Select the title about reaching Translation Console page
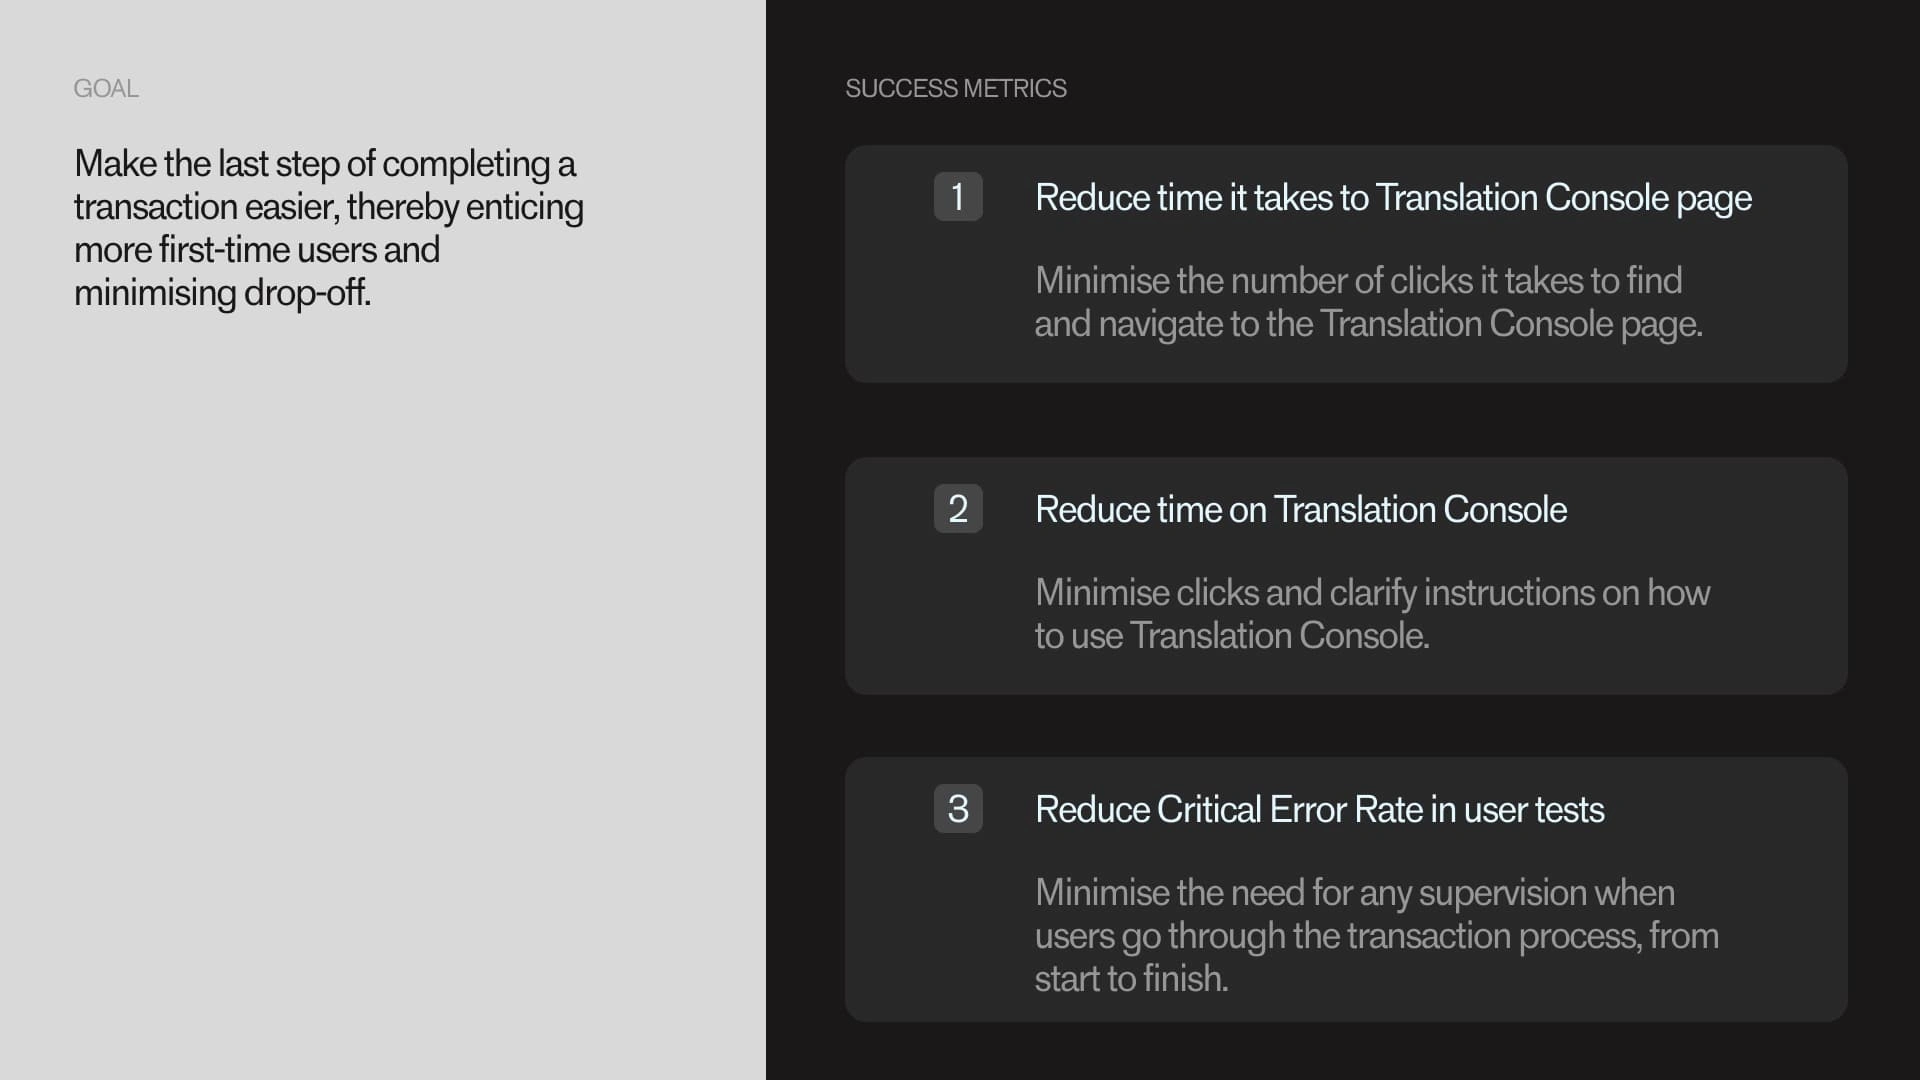 1392,198
